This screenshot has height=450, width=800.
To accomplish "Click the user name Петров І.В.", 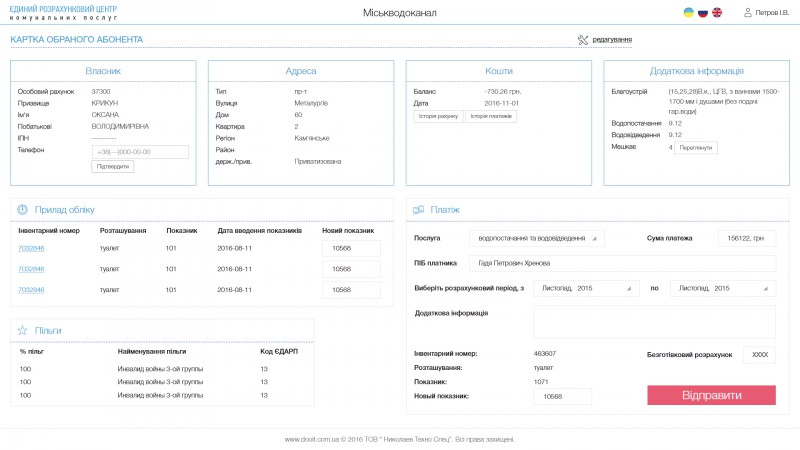I will point(772,12).
